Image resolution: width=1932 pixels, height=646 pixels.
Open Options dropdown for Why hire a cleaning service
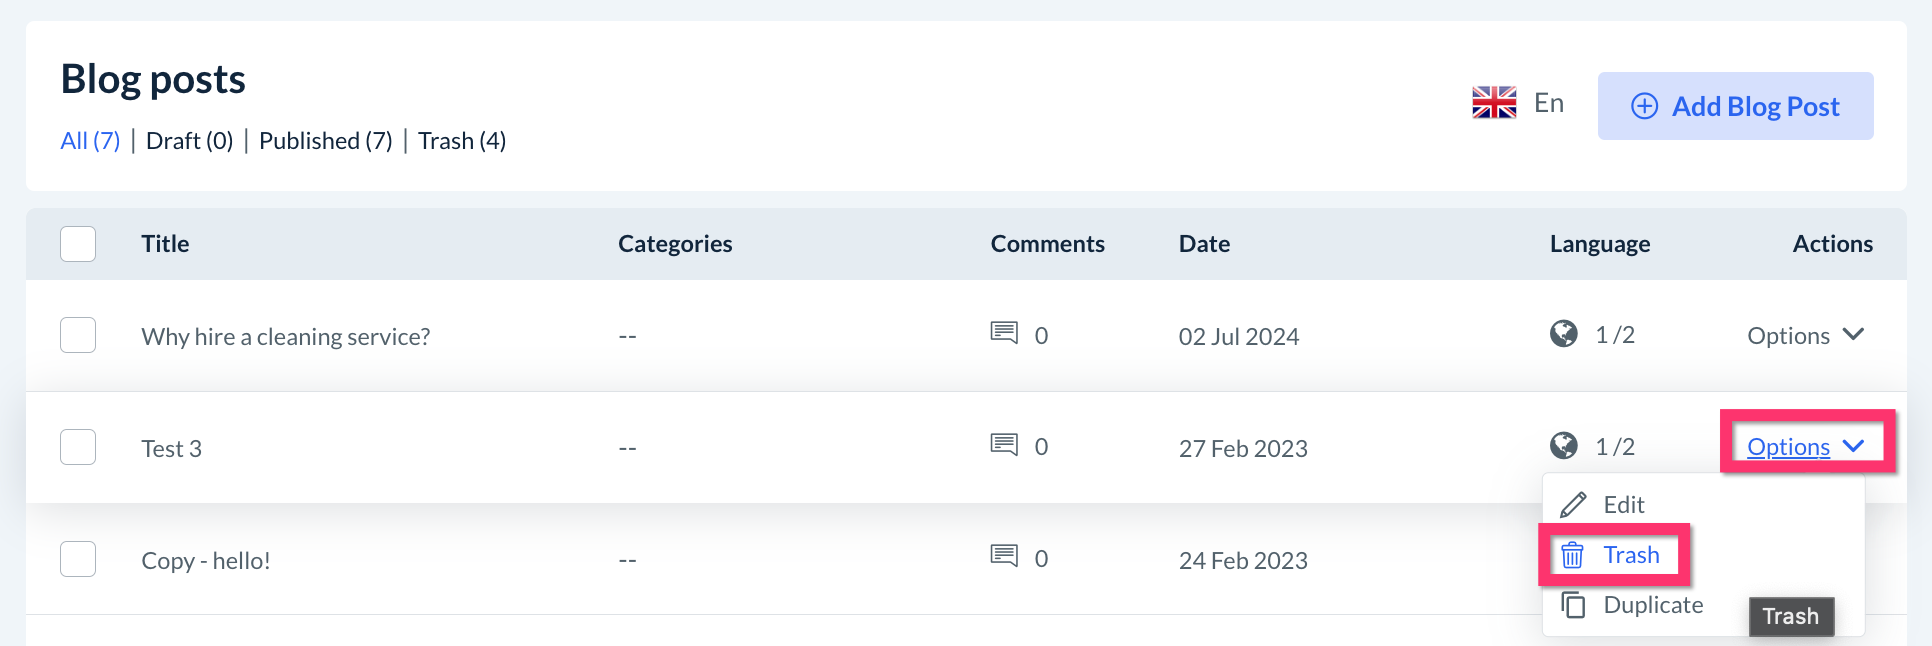click(x=1805, y=336)
